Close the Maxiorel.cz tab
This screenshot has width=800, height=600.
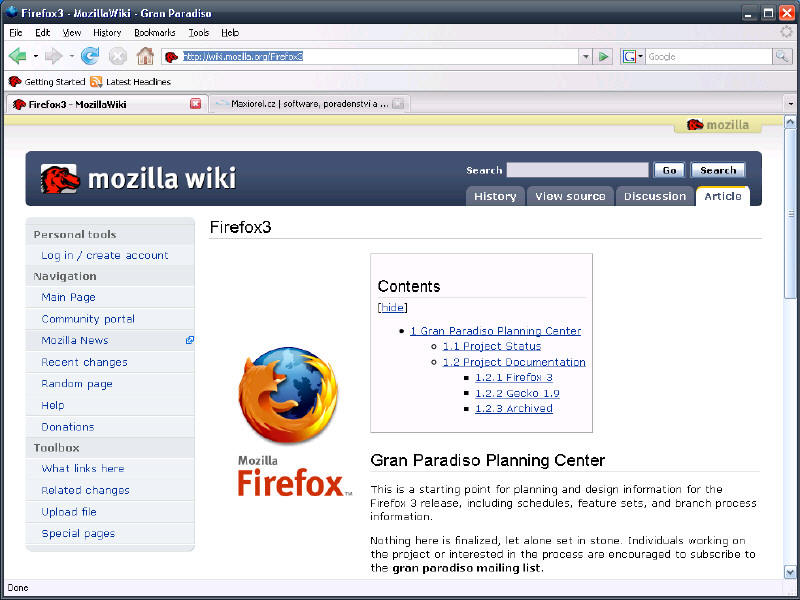pos(398,104)
